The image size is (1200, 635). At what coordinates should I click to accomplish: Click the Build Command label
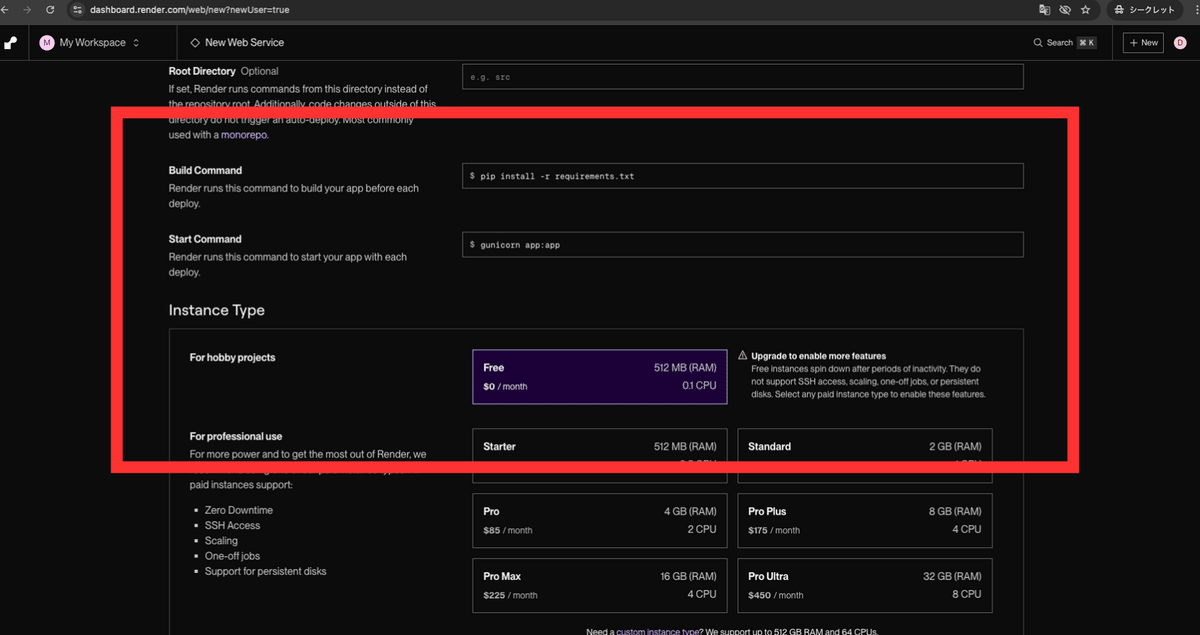(205, 170)
